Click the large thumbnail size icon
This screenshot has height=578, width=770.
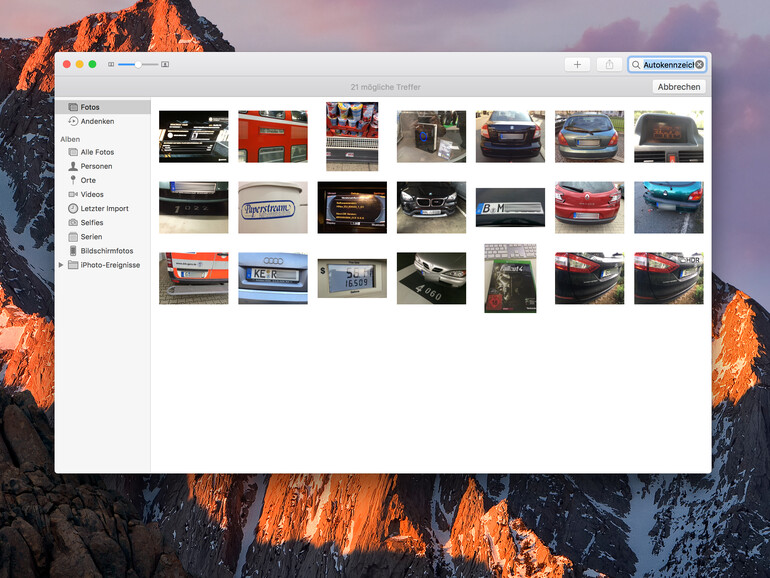point(165,64)
